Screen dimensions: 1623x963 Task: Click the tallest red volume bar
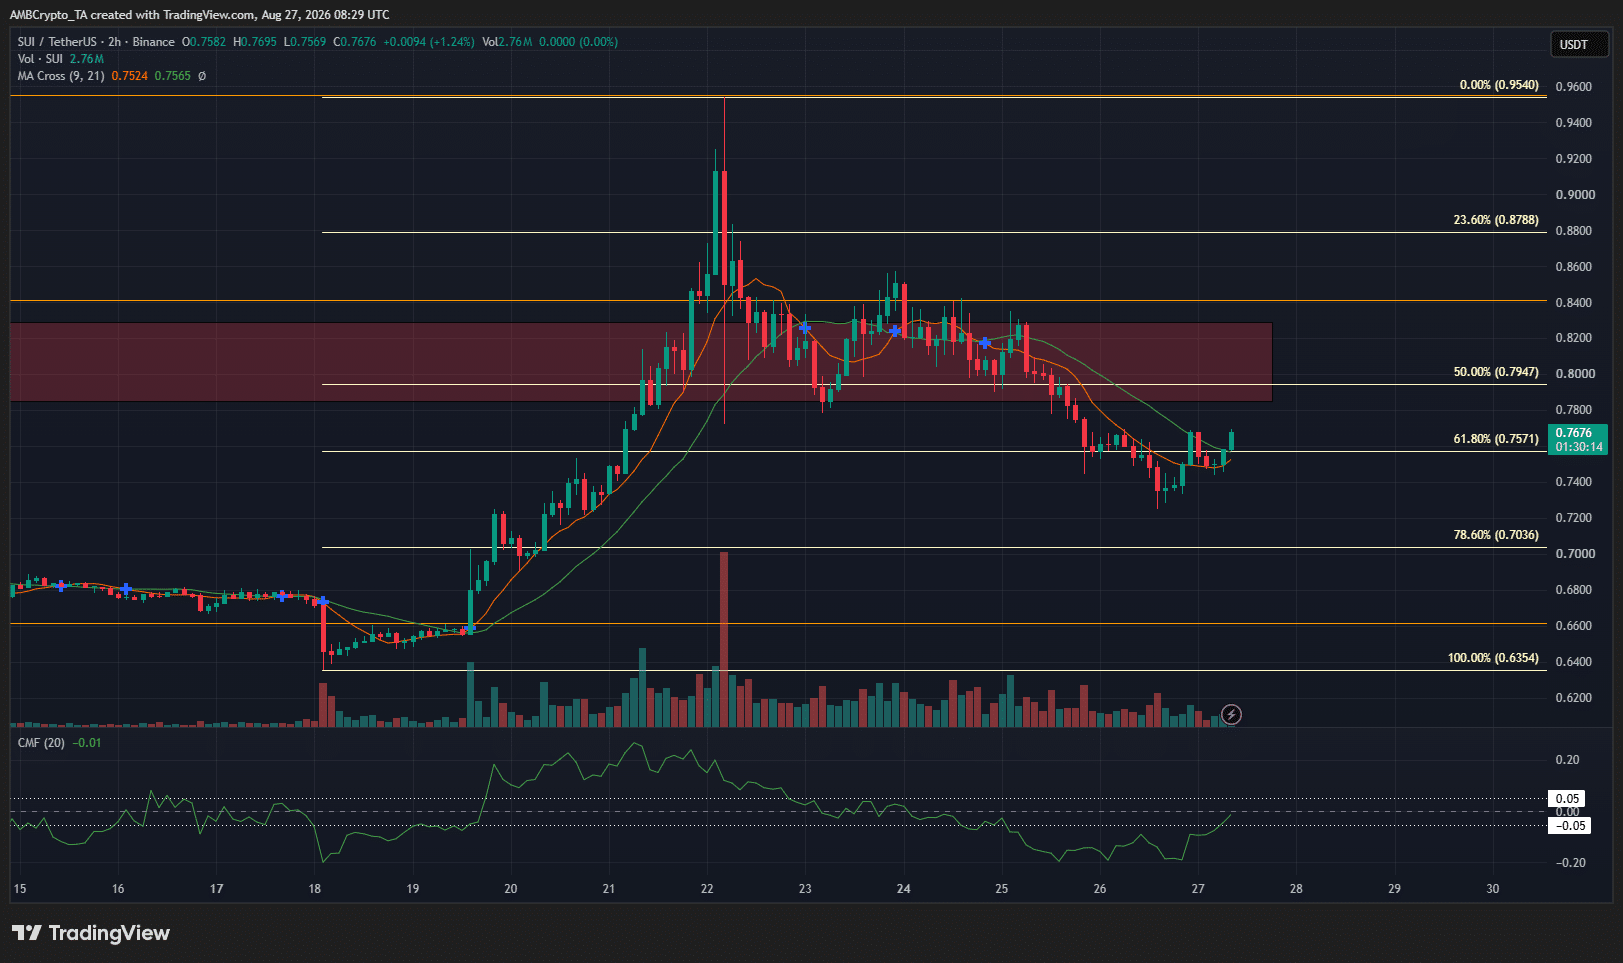point(724,639)
